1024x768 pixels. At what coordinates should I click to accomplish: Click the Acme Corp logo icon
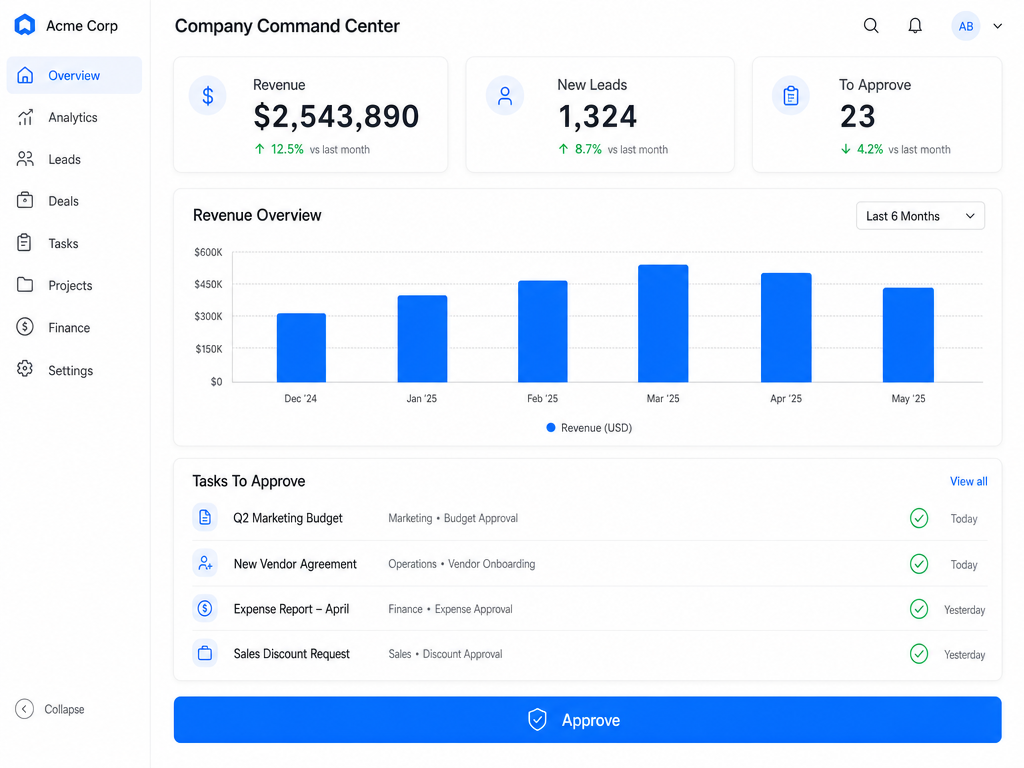coord(24,25)
